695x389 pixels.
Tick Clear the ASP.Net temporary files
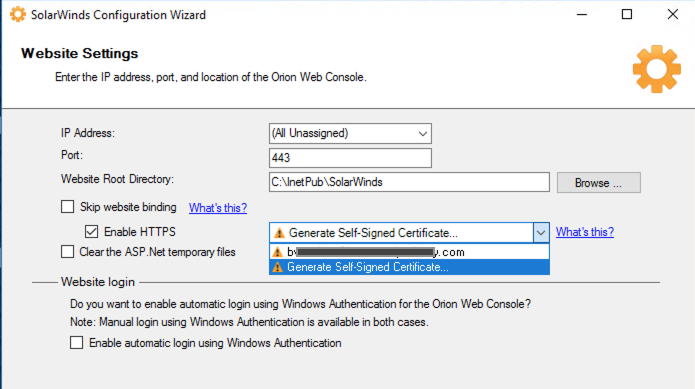[67, 252]
